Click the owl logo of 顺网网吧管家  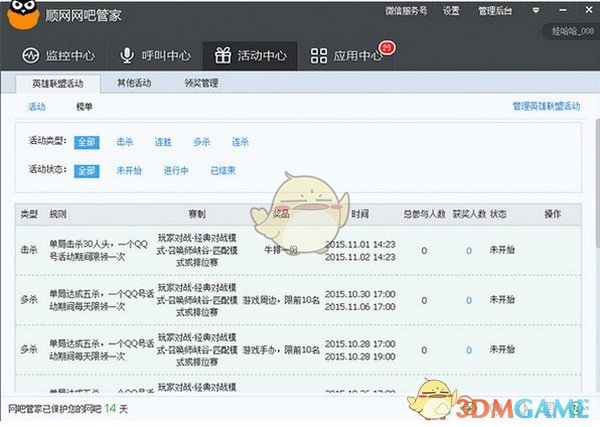point(23,15)
